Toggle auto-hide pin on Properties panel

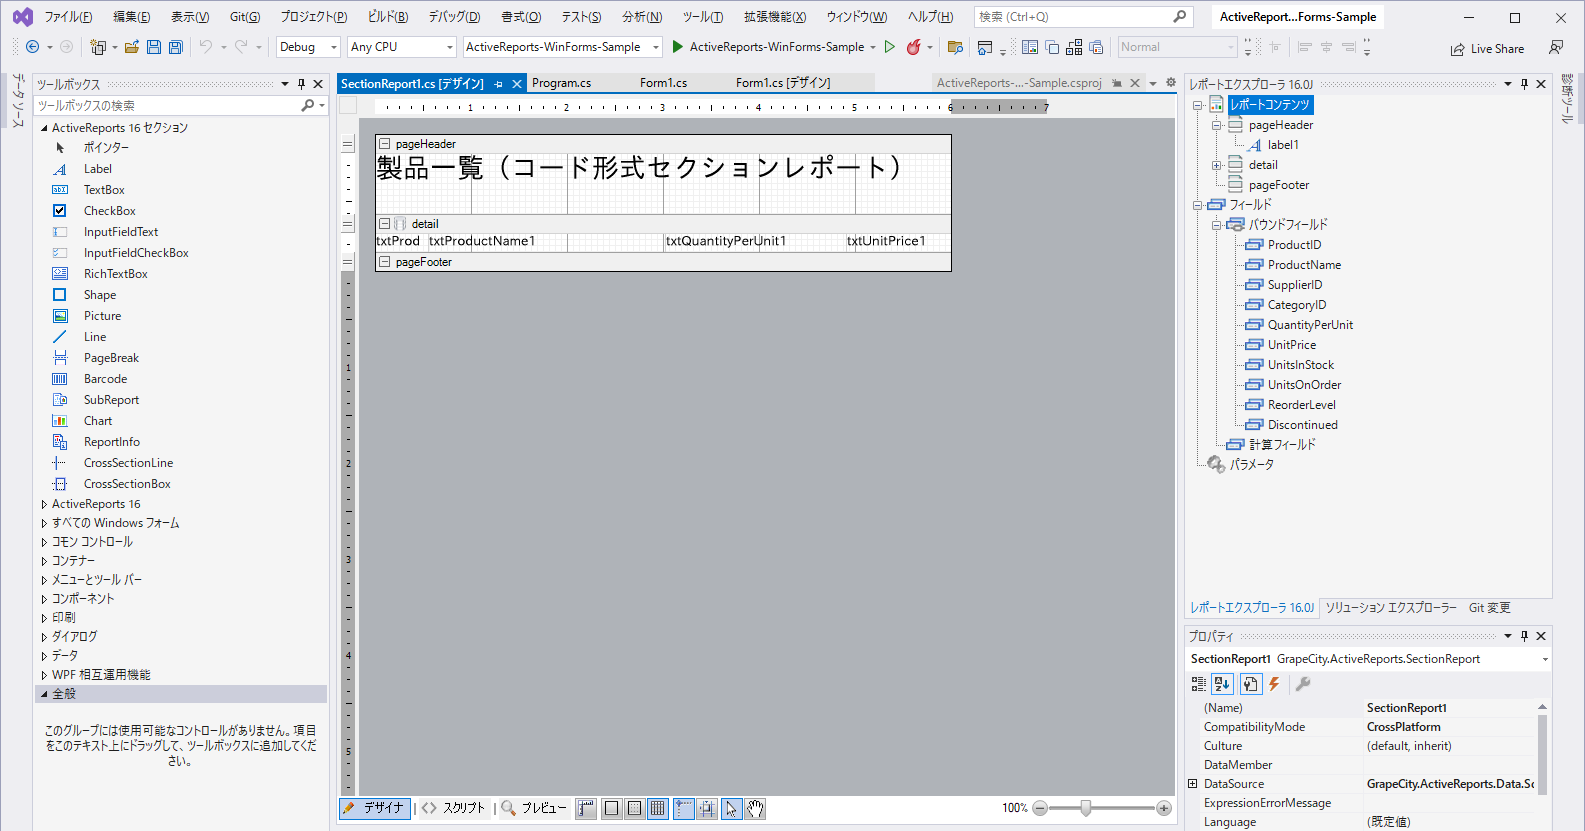tap(1524, 636)
